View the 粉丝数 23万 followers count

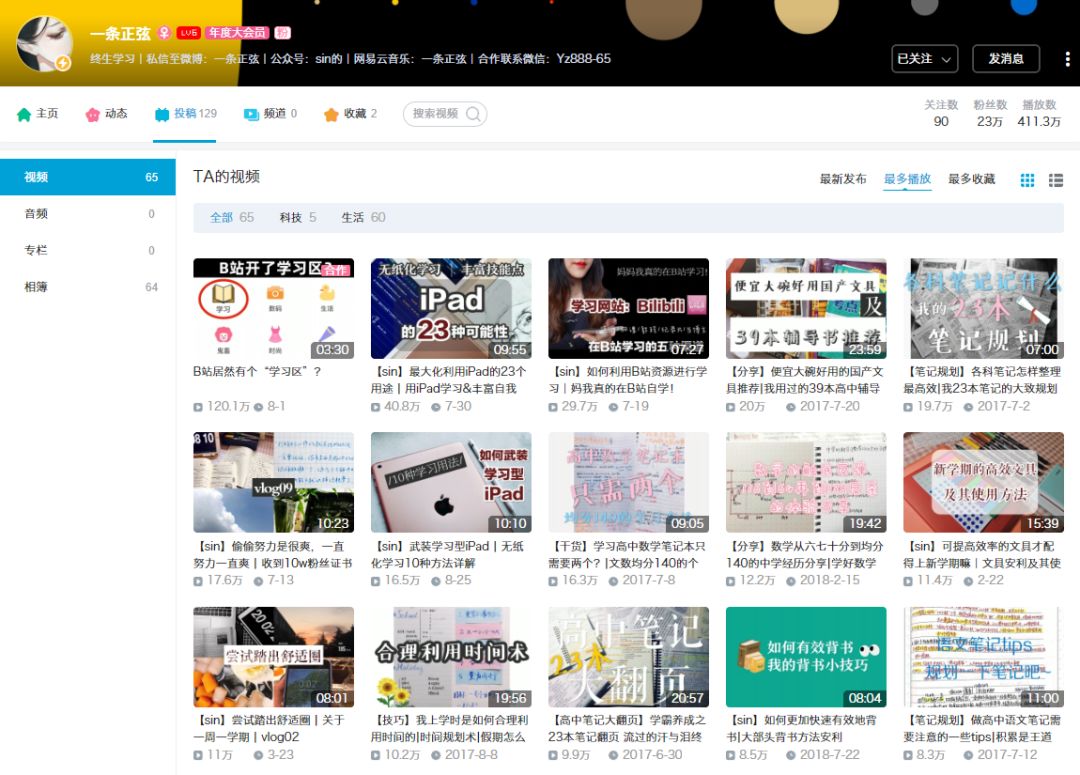pyautogui.click(x=990, y=114)
